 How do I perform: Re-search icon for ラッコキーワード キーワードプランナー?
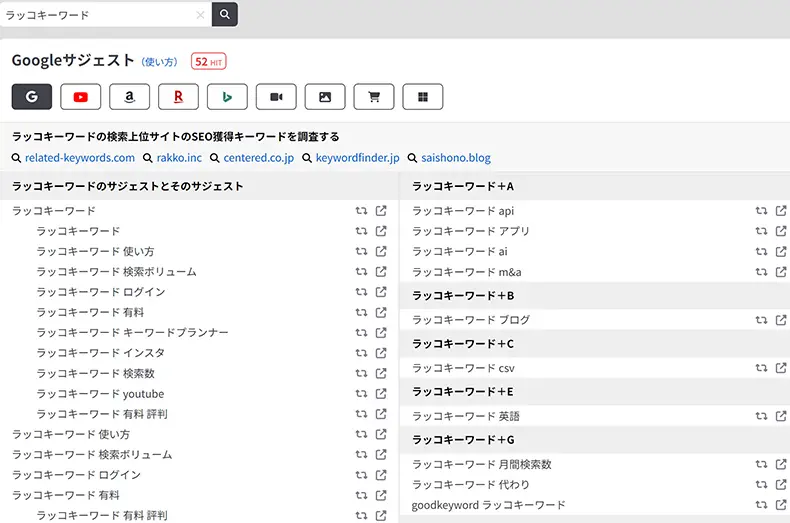click(x=361, y=333)
